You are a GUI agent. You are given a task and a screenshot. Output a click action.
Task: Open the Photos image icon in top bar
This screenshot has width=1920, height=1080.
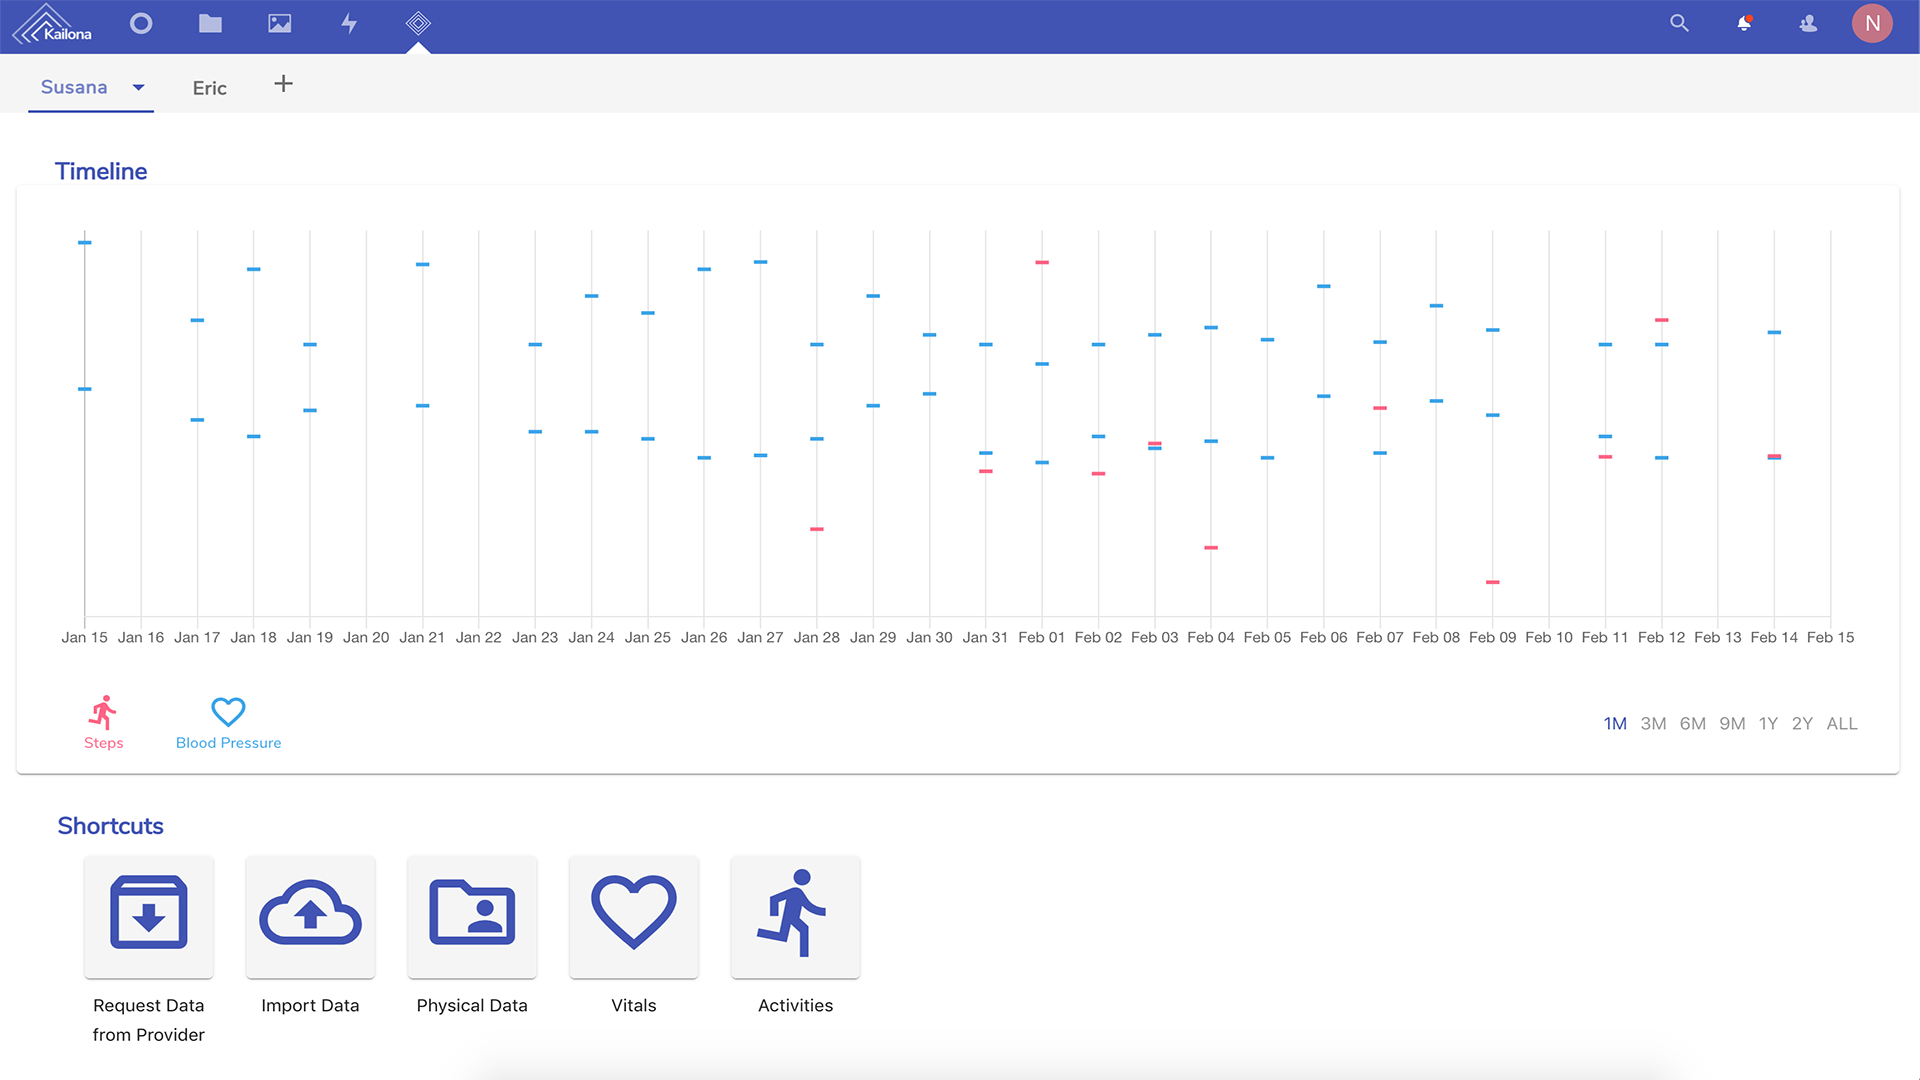[280, 23]
